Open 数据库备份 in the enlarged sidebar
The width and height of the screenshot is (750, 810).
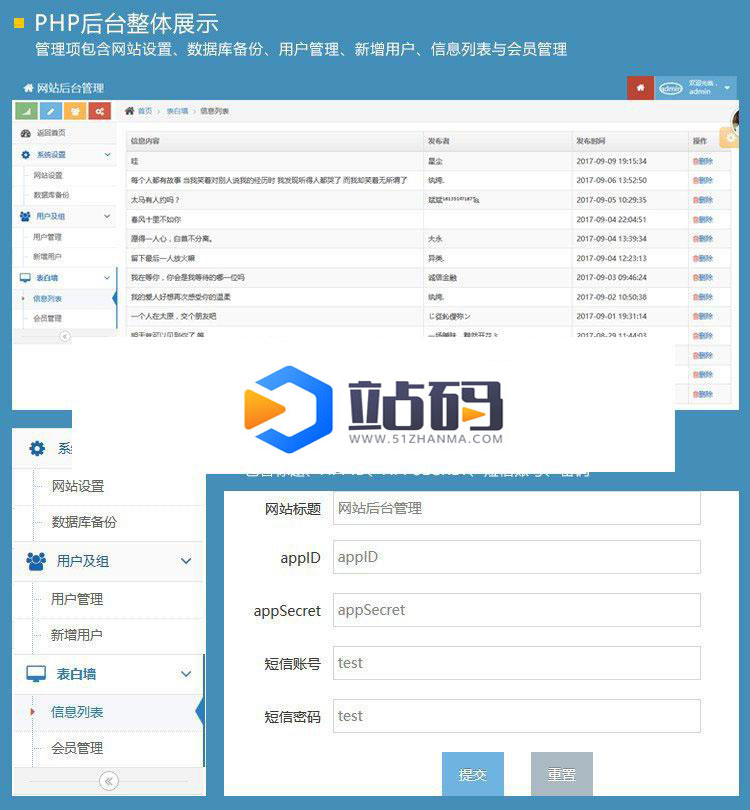pyautogui.click(x=84, y=522)
